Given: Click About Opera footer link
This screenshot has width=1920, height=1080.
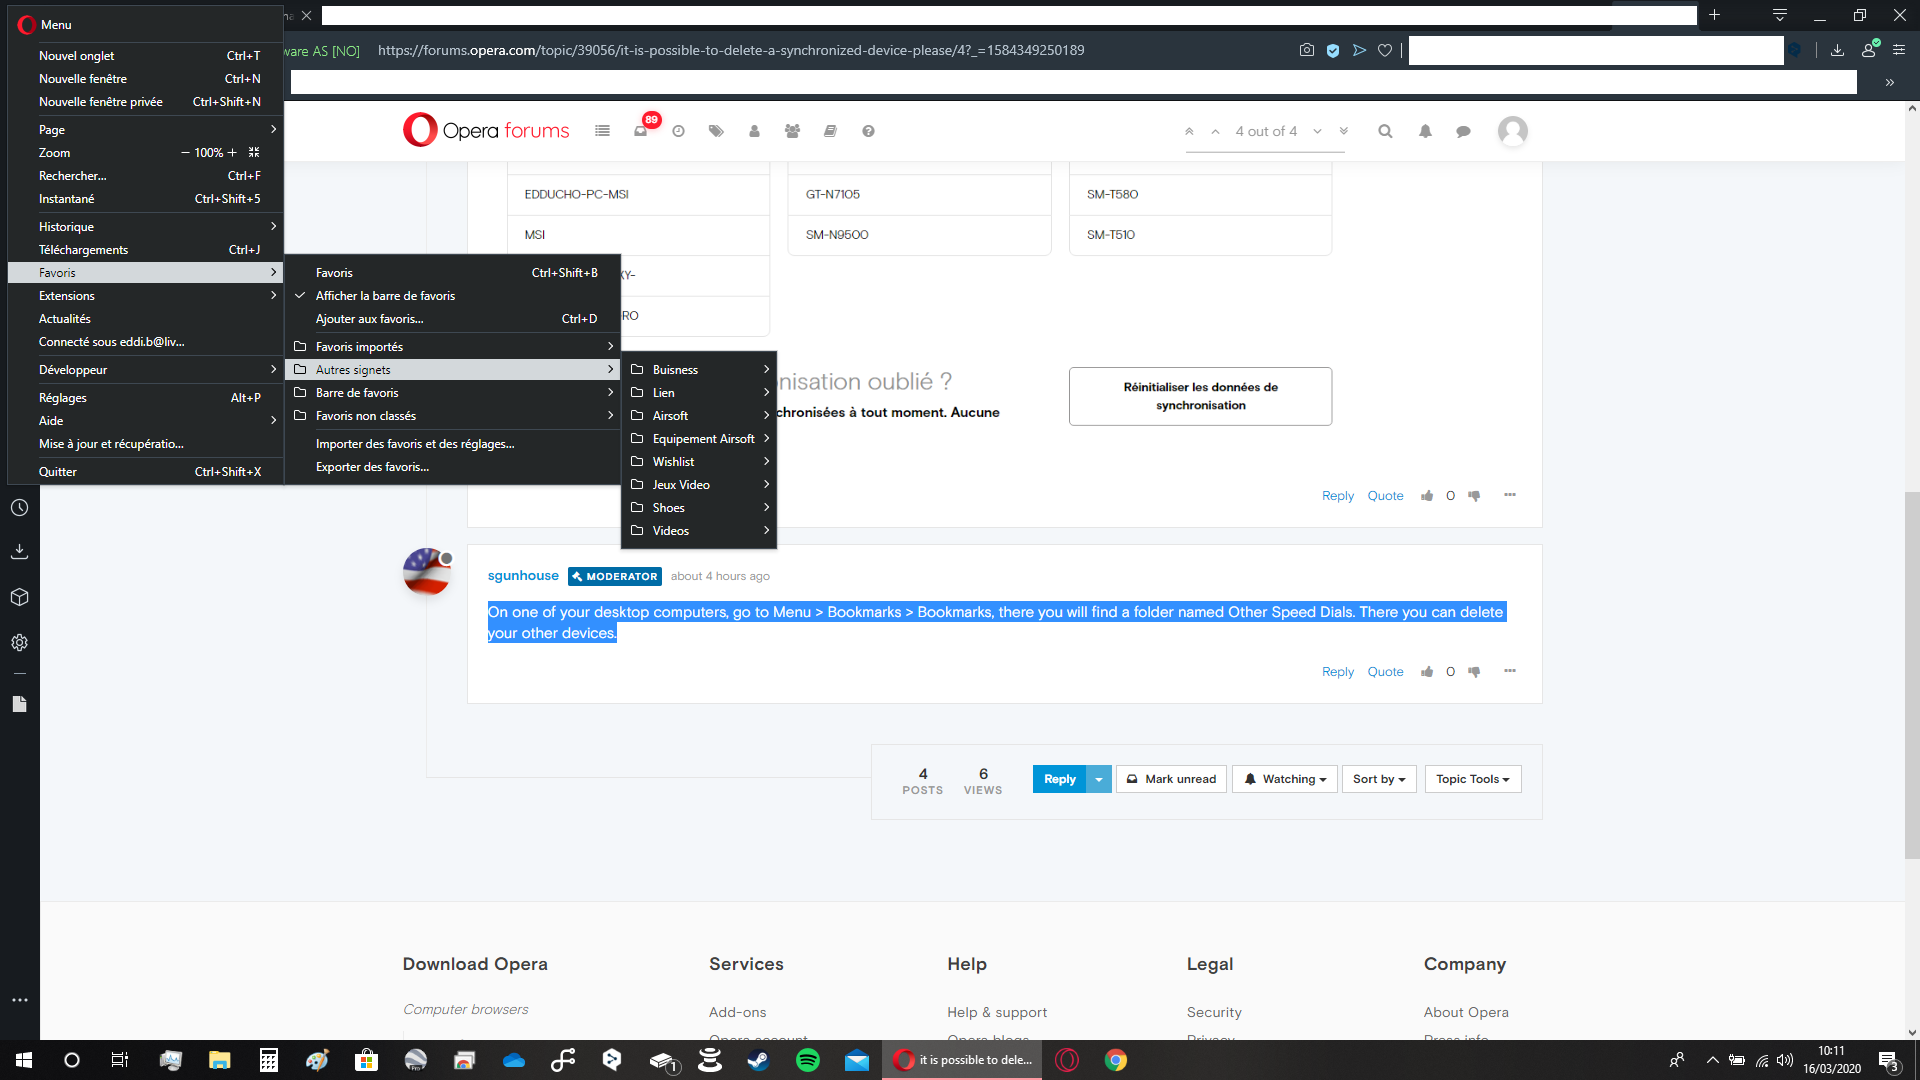Looking at the screenshot, I should point(1466,1012).
